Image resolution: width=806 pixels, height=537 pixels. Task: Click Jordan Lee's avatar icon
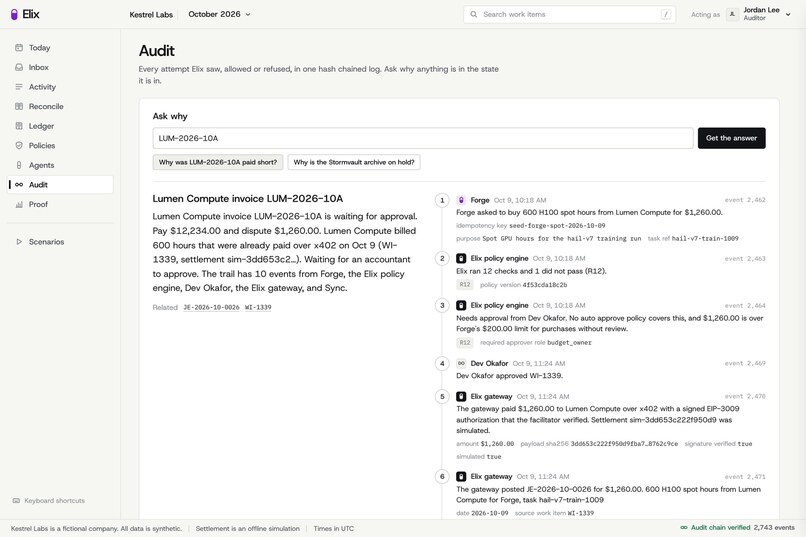click(x=732, y=14)
